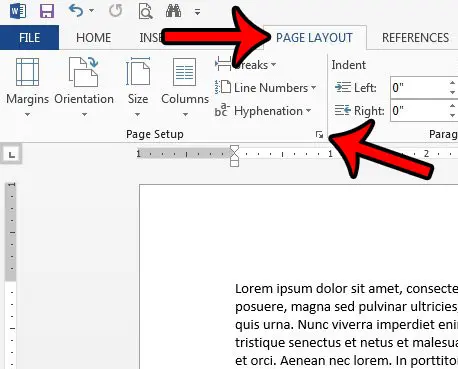The width and height of the screenshot is (458, 369).
Task: Open Line Numbers dropdown
Action: click(265, 88)
